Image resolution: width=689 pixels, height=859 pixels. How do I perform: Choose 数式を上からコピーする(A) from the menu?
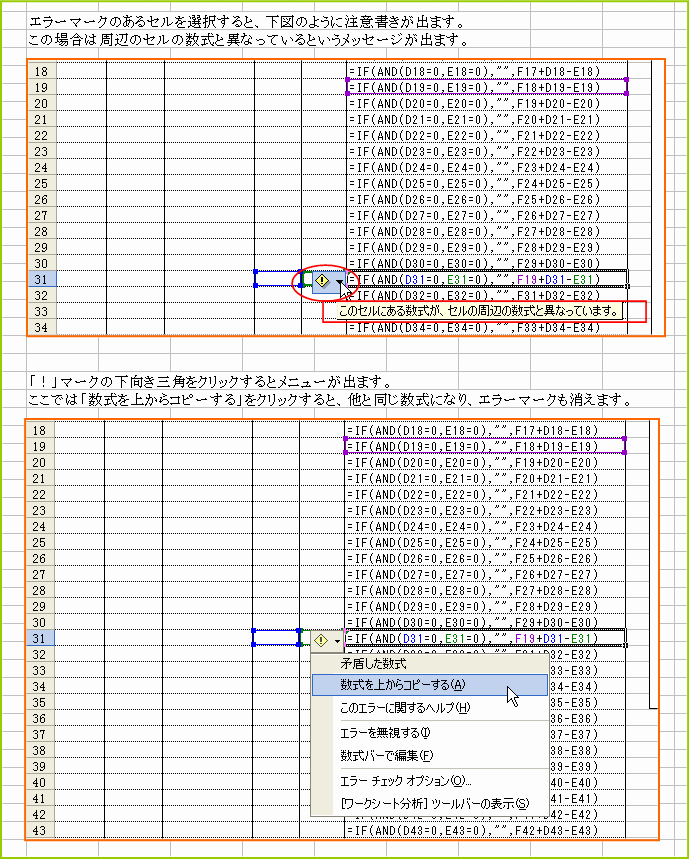(429, 685)
